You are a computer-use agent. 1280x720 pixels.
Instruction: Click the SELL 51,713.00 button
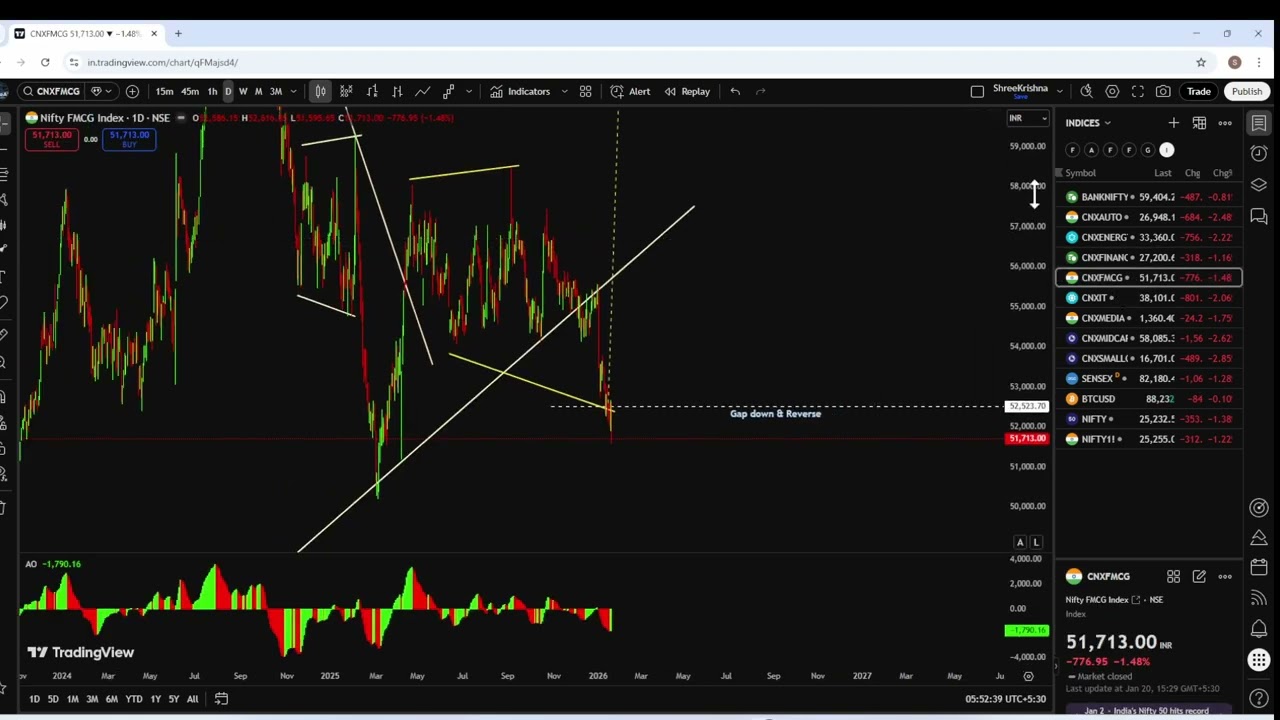click(52, 139)
